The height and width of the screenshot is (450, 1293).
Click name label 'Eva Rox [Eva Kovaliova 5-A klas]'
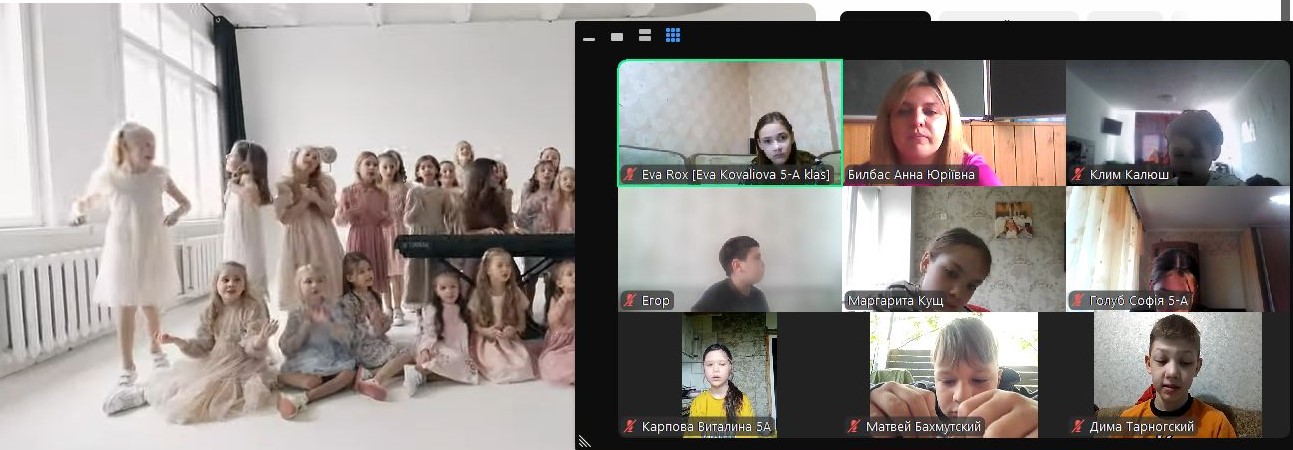point(735,174)
